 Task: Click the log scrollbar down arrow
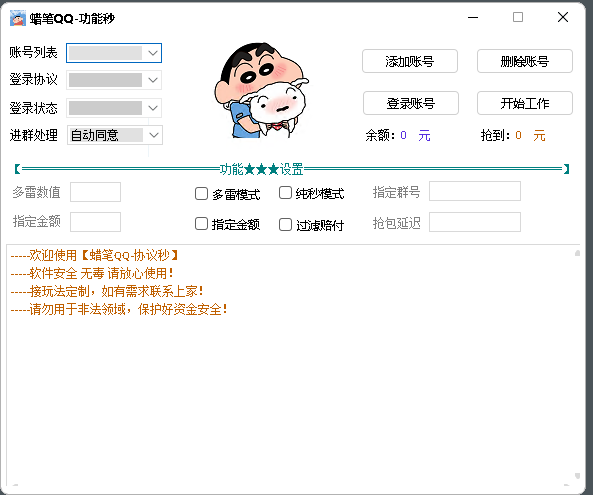click(x=577, y=476)
